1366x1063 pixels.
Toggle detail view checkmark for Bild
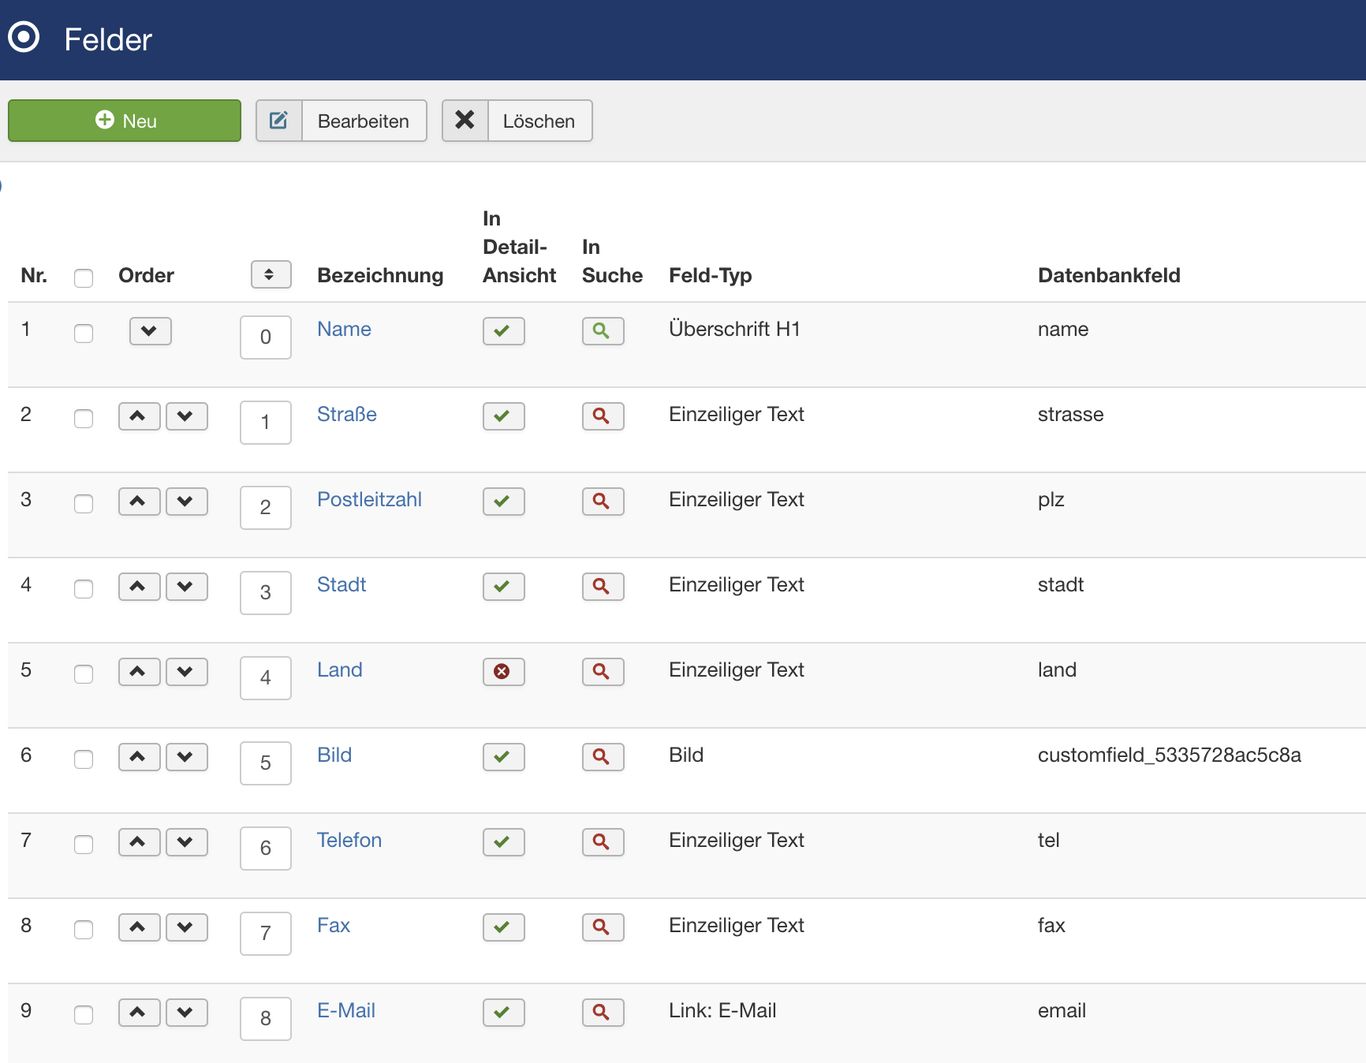[503, 757]
